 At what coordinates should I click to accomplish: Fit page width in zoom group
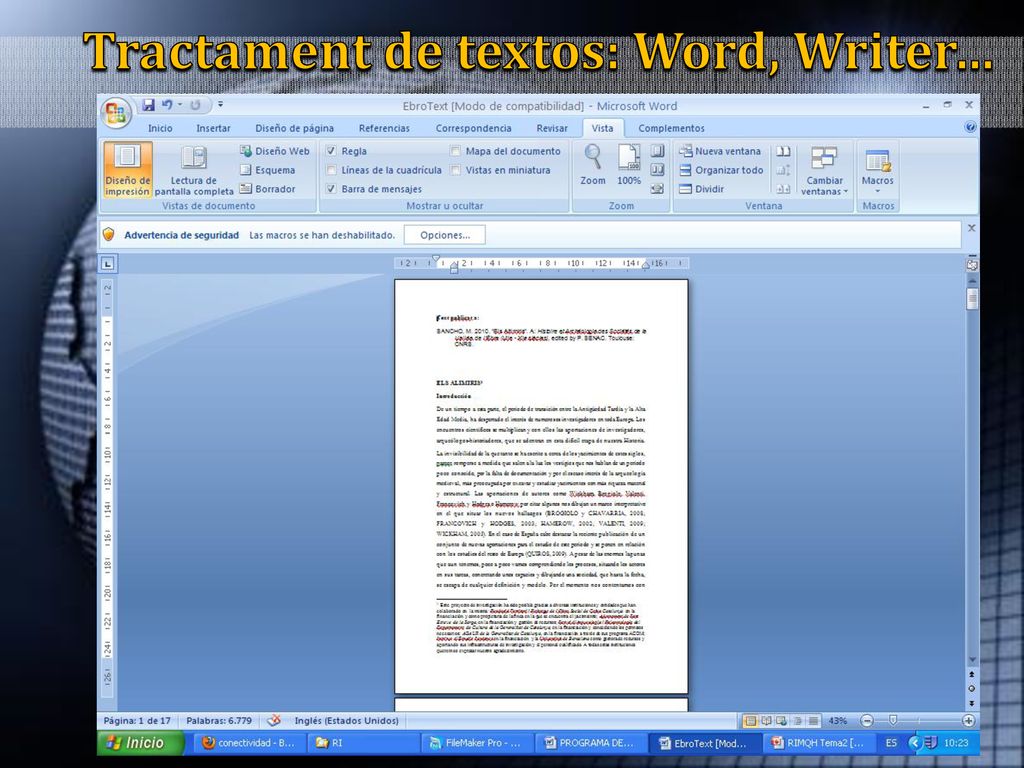(x=657, y=189)
